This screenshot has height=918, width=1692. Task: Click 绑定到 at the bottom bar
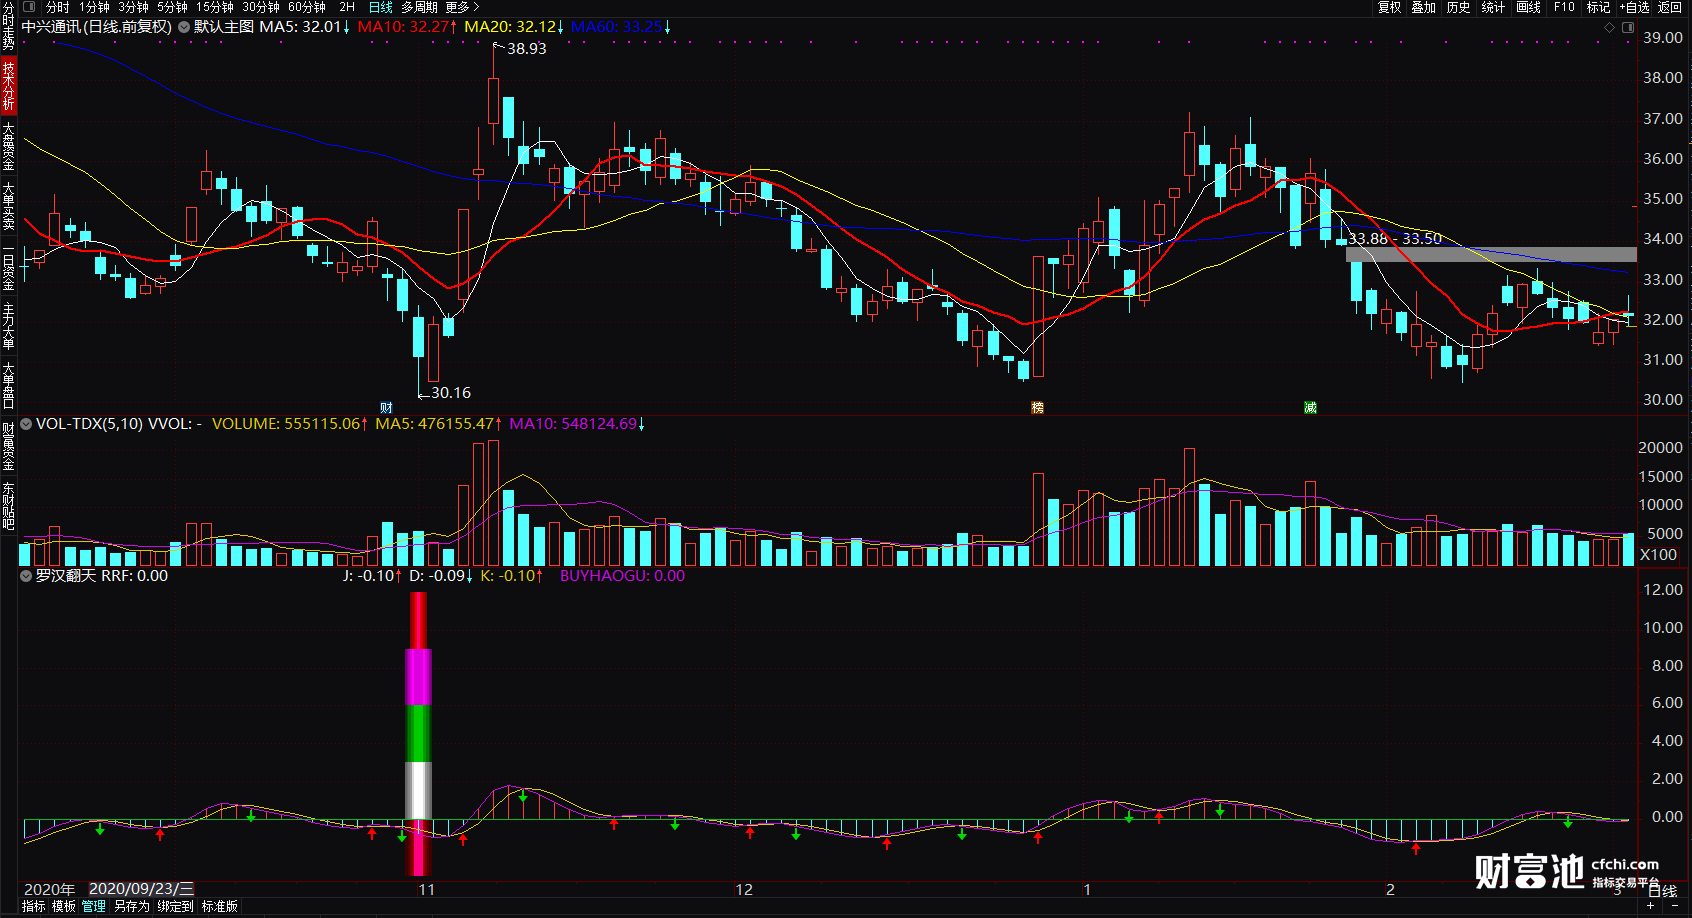point(175,906)
